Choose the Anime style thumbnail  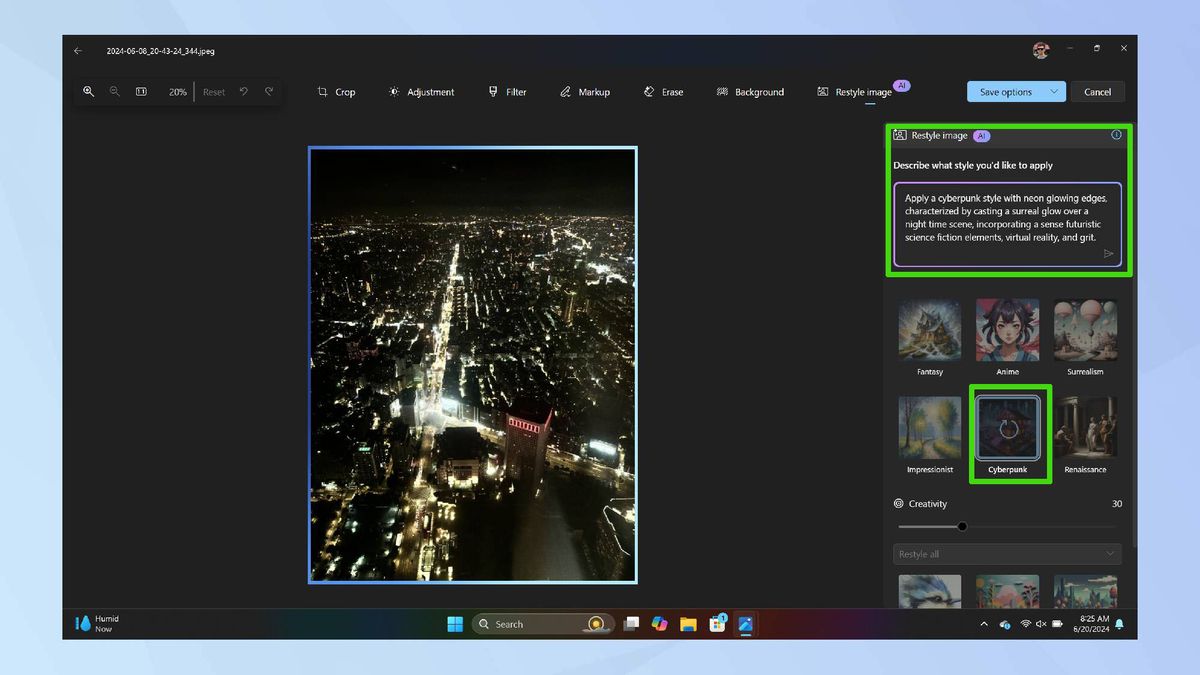click(1007, 330)
